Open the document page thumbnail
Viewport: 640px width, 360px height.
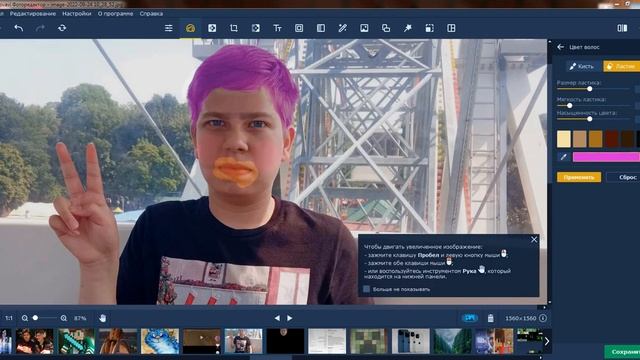click(x=327, y=341)
